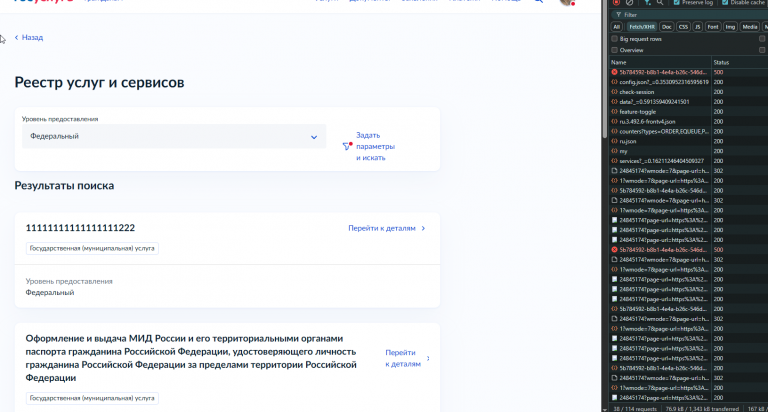Click the XHR icon beside counters?types=ORDER
The height and width of the screenshot is (412, 768).
614,131
